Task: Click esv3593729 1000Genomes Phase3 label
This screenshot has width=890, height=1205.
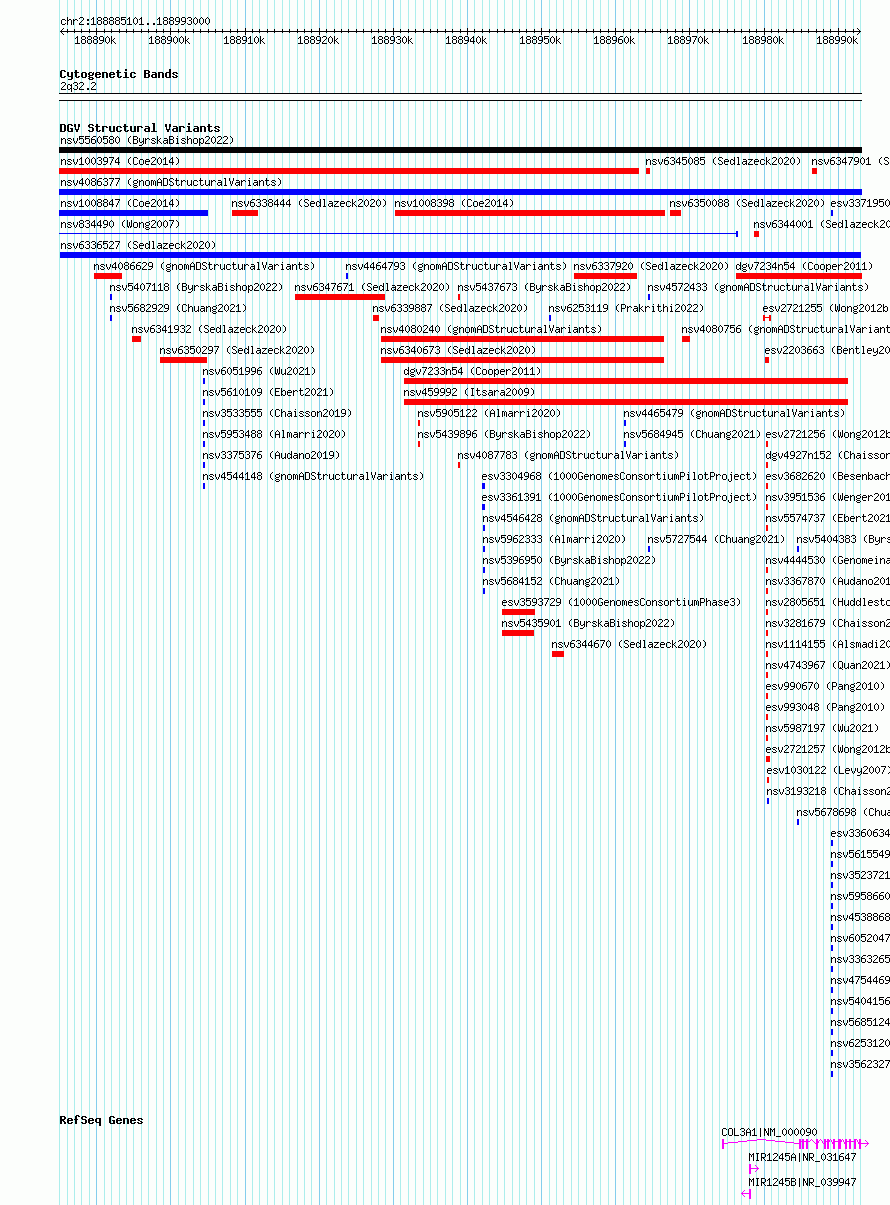Action: [622, 602]
